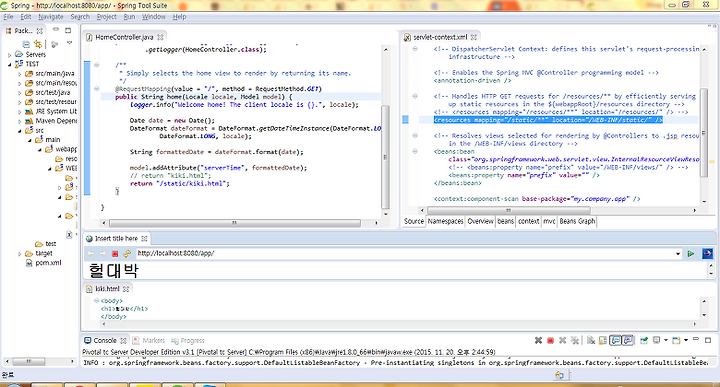Close HomeController.java tab
Viewport: 720px width, 387px height.
(x=160, y=37)
